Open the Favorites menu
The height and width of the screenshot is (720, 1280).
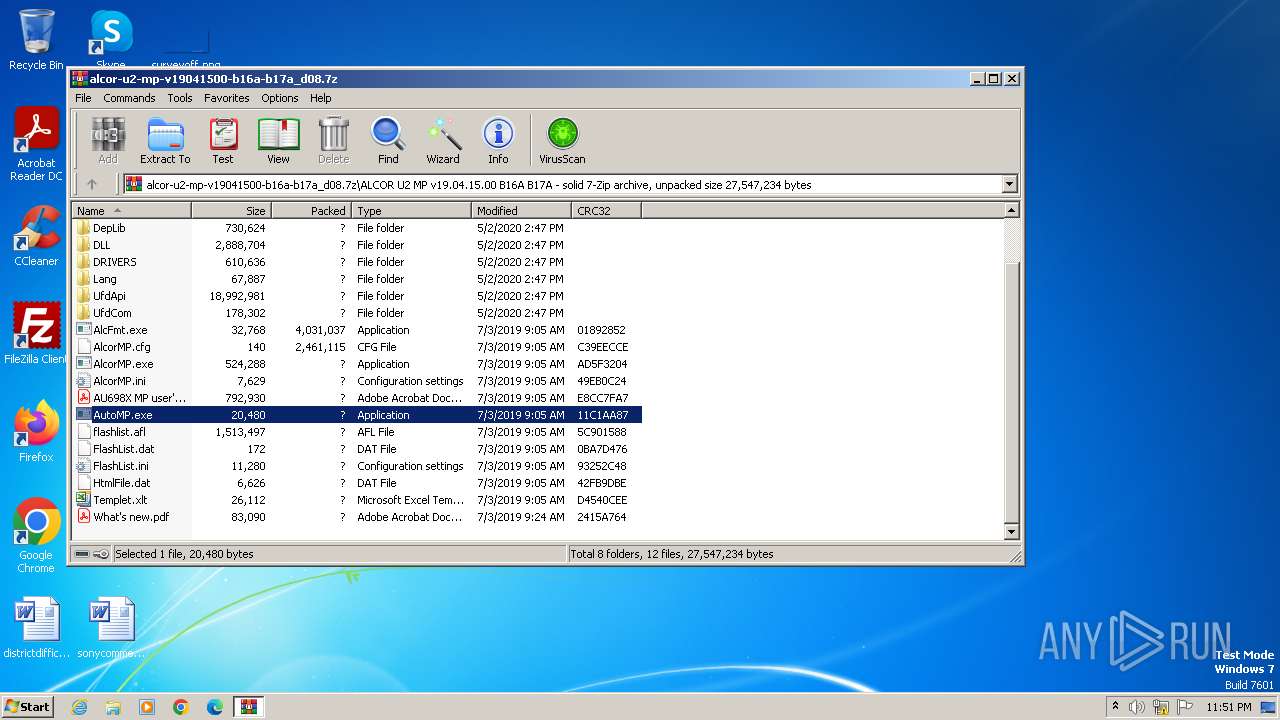coord(227,98)
